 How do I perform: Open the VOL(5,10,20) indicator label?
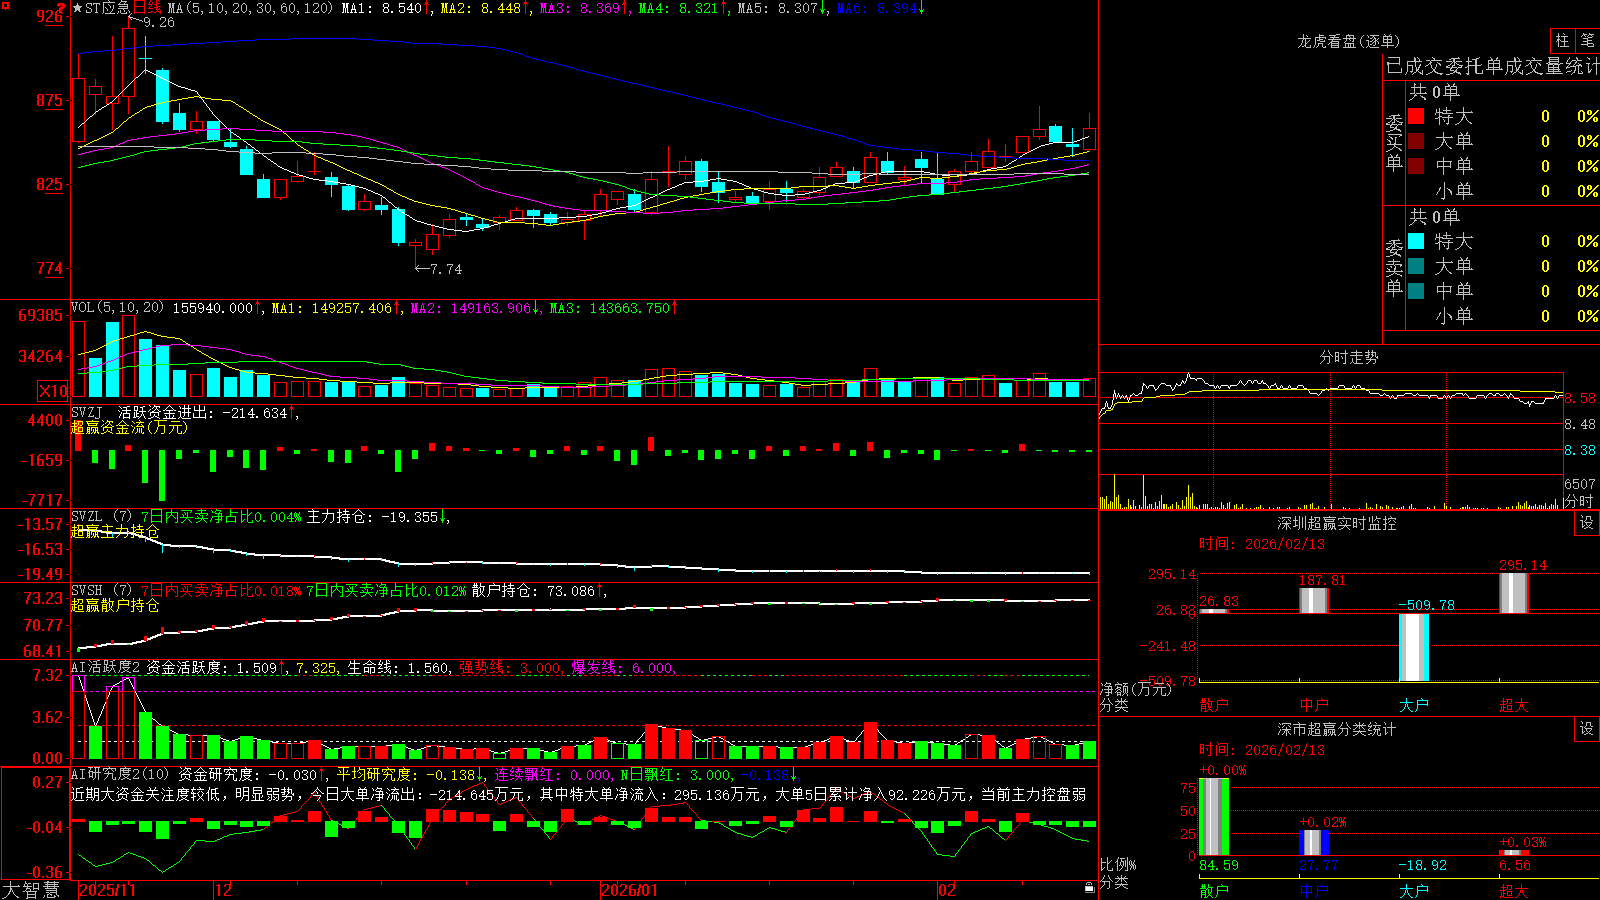(x=117, y=308)
